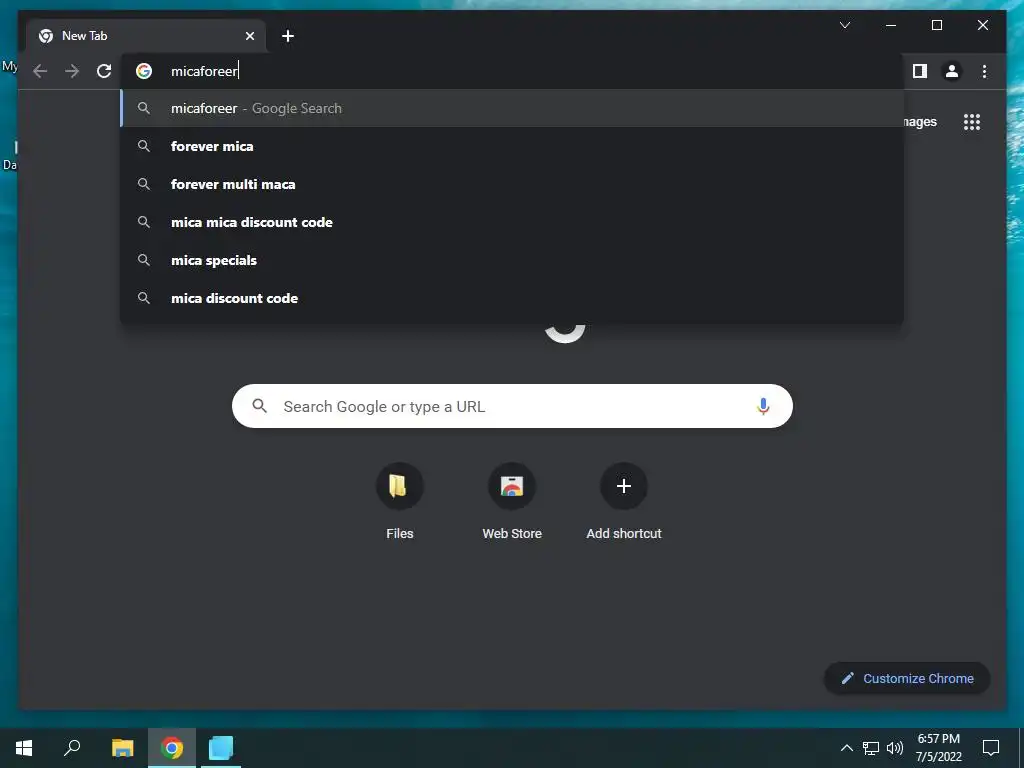
Task: Choose 'mica mica discount code' suggestion
Action: tap(512, 222)
